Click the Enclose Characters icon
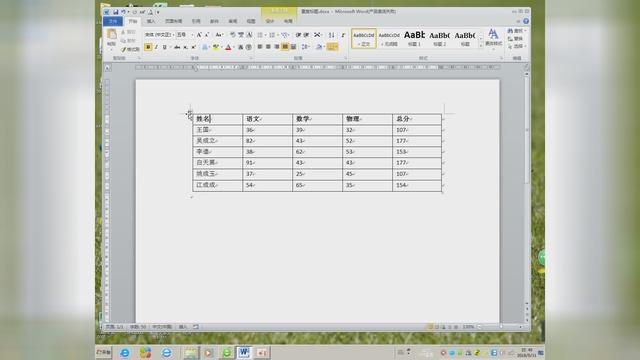Viewport: 640px width, 360px height. [249, 47]
